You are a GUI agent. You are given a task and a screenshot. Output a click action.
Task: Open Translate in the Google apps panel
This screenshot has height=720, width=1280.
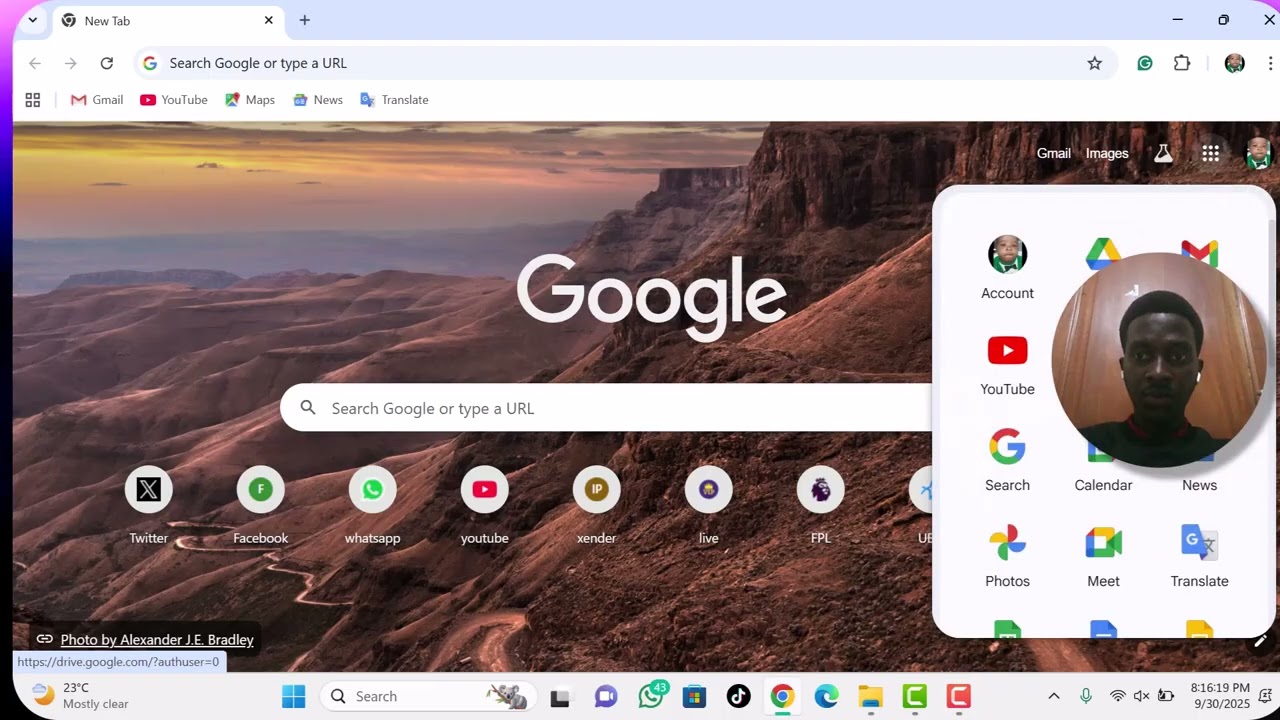pos(1199,556)
